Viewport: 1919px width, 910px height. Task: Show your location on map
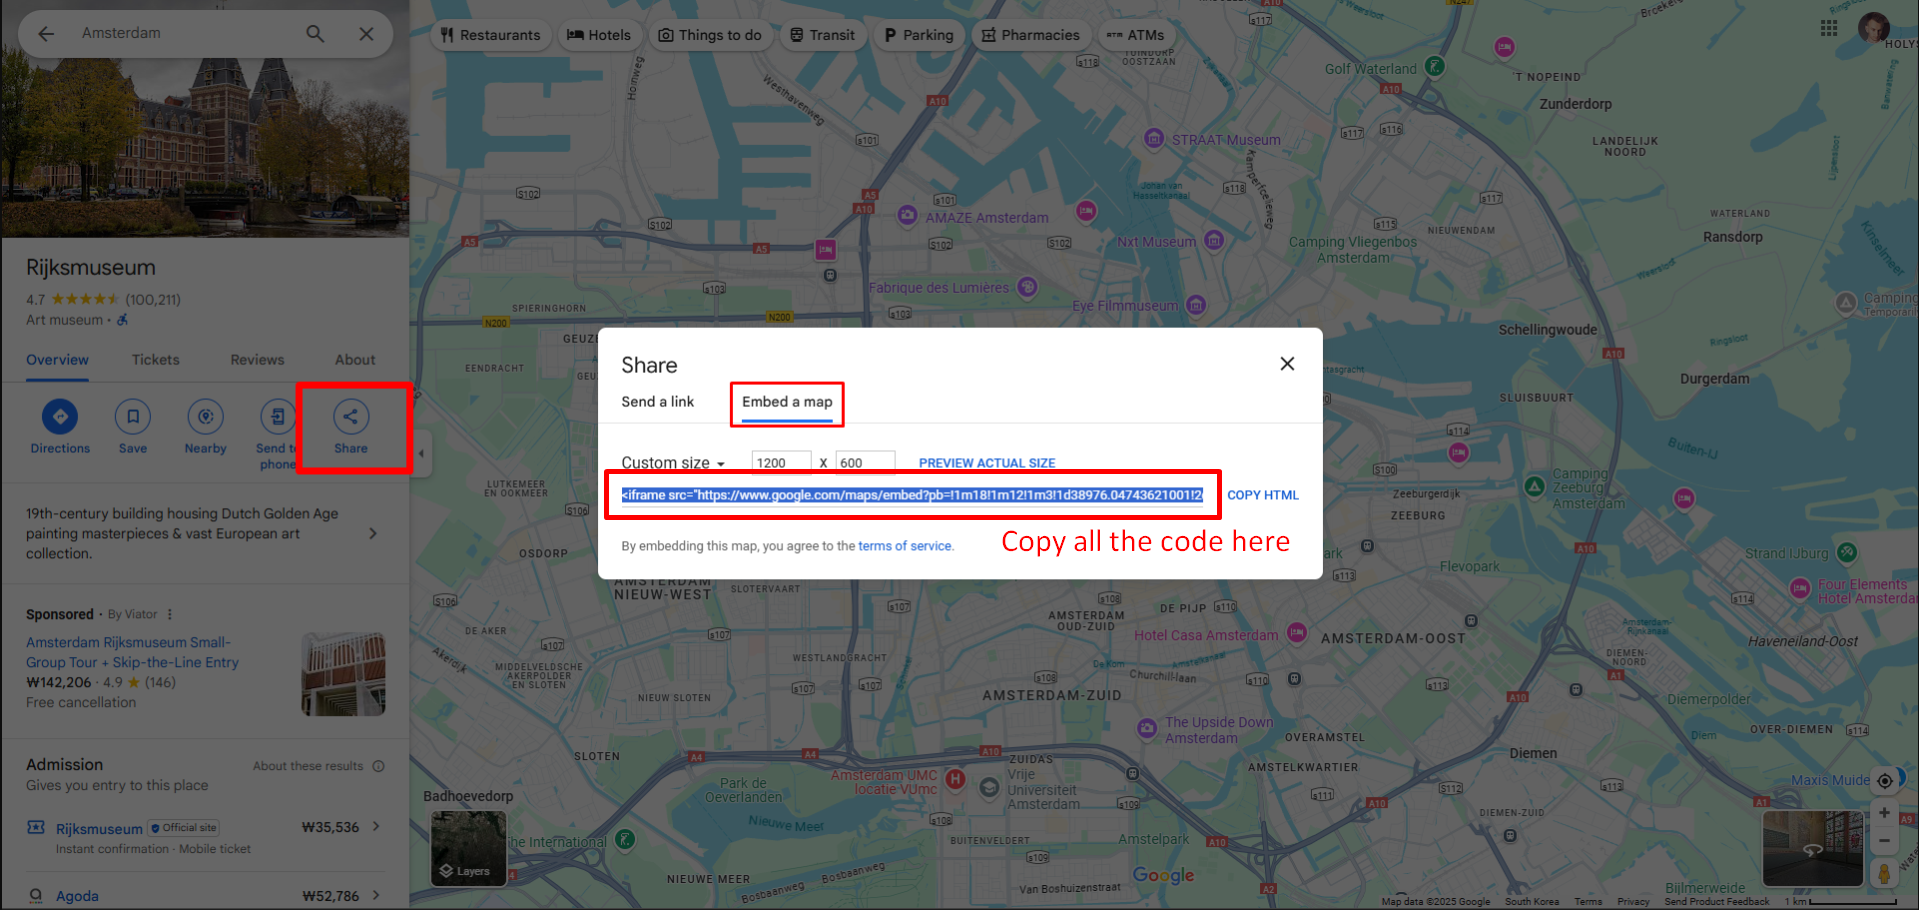1884,781
